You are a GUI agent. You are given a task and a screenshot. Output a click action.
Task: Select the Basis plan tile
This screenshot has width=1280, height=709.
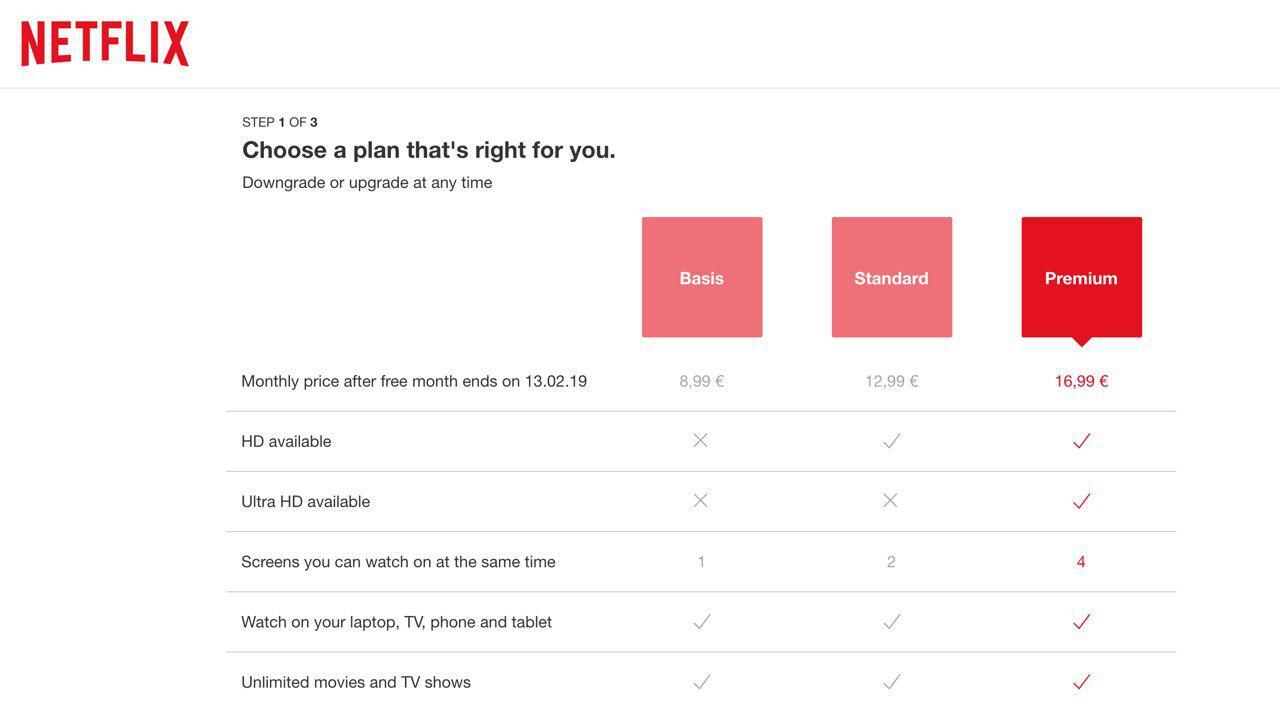(702, 277)
